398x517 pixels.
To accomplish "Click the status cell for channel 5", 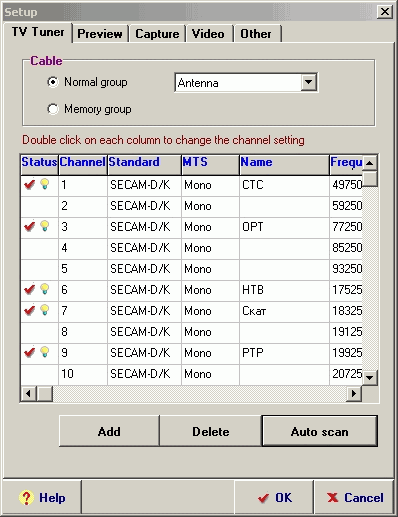I will tap(39, 269).
